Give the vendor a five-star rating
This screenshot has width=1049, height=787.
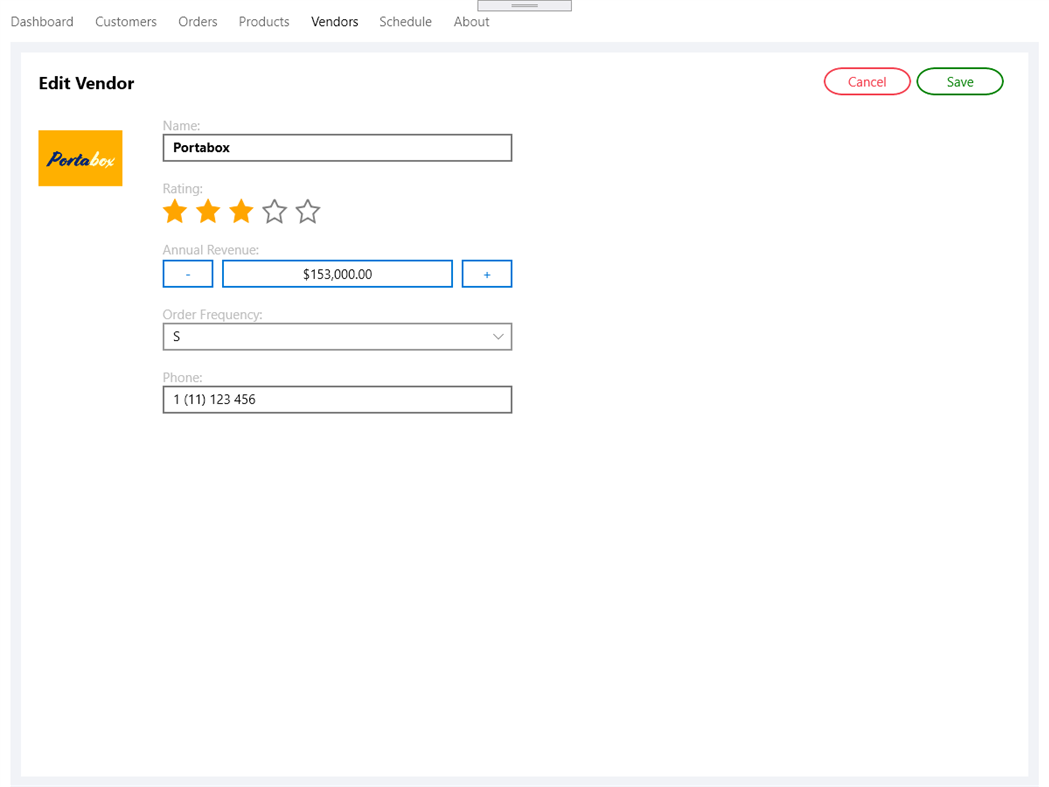coord(307,211)
